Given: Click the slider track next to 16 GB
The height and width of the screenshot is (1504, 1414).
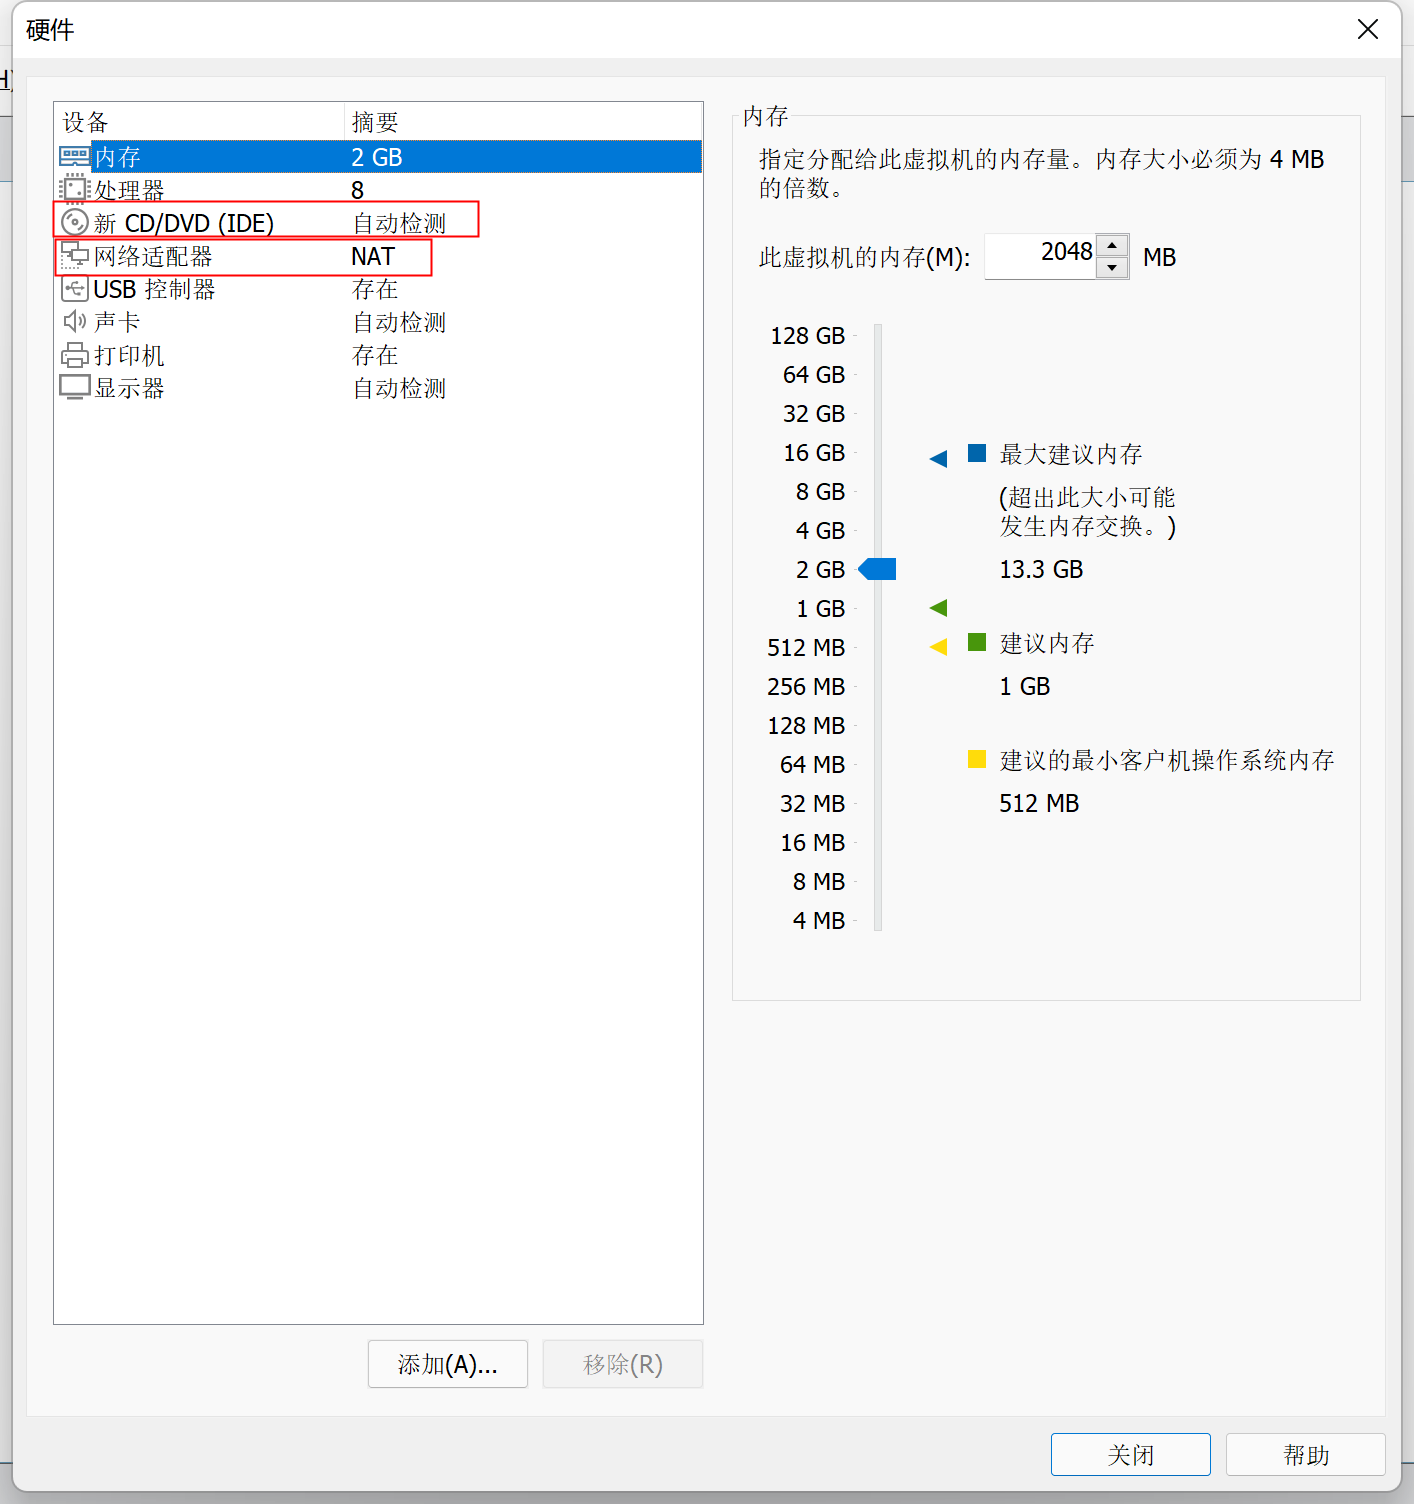Looking at the screenshot, I should click(878, 453).
